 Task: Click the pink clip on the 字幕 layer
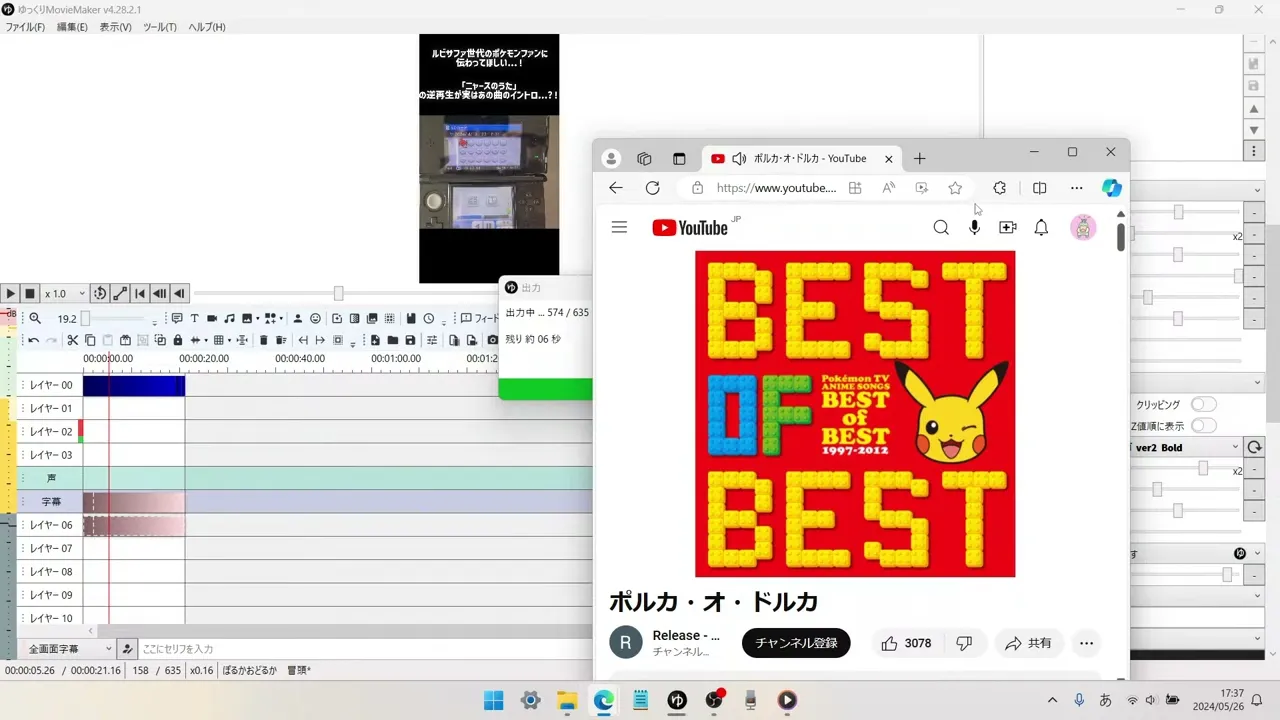point(134,501)
